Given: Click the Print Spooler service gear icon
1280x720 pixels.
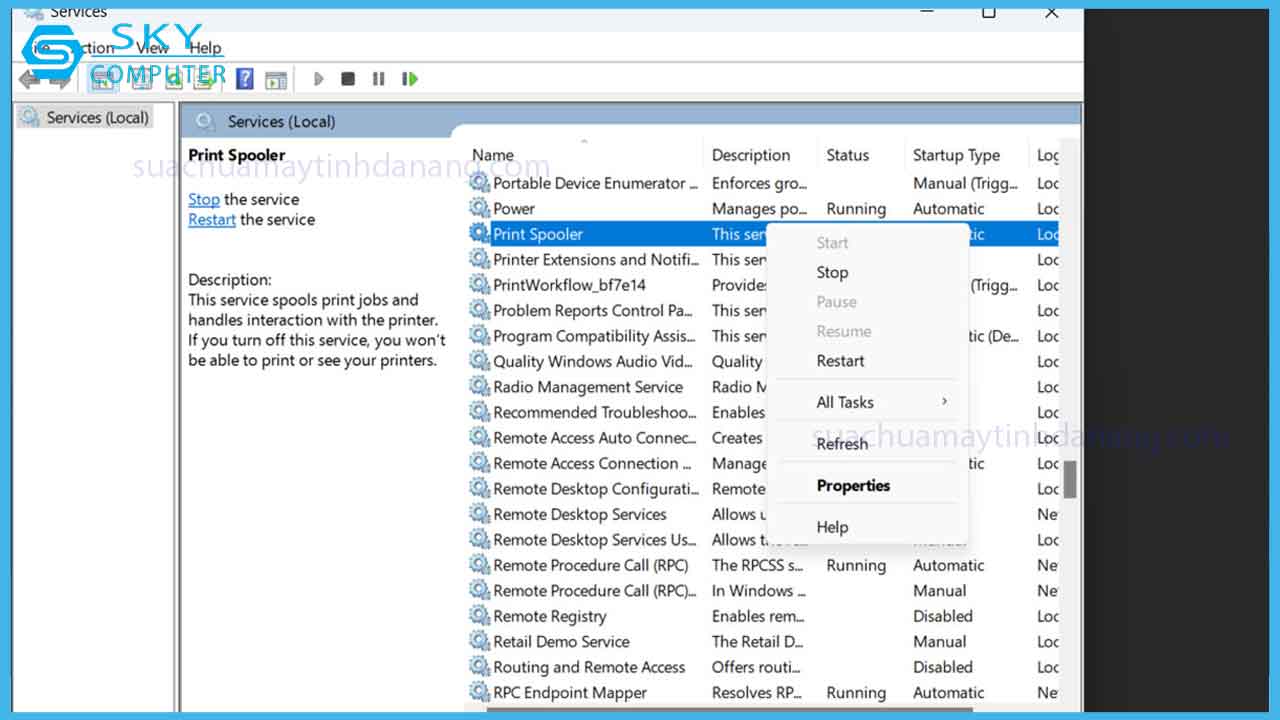Looking at the screenshot, I should pyautogui.click(x=479, y=233).
